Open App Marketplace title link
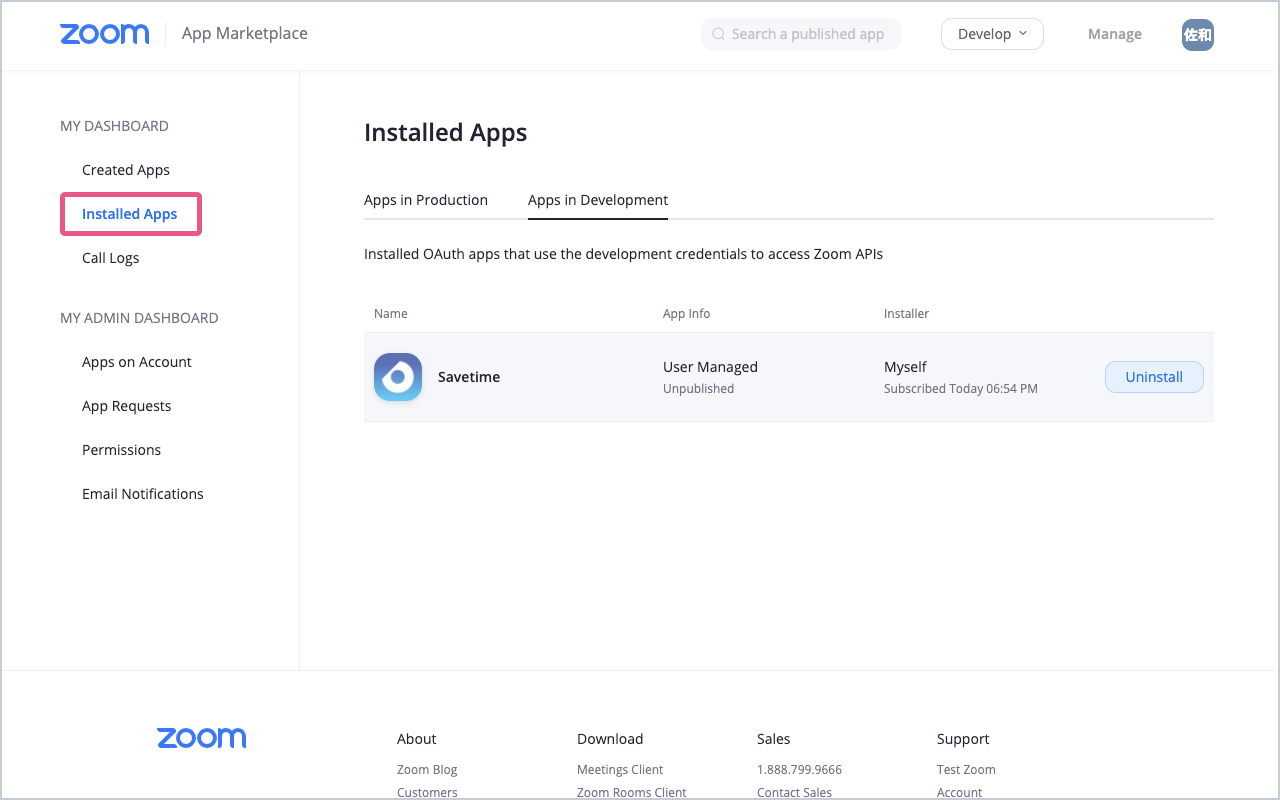This screenshot has height=800, width=1280. point(245,34)
